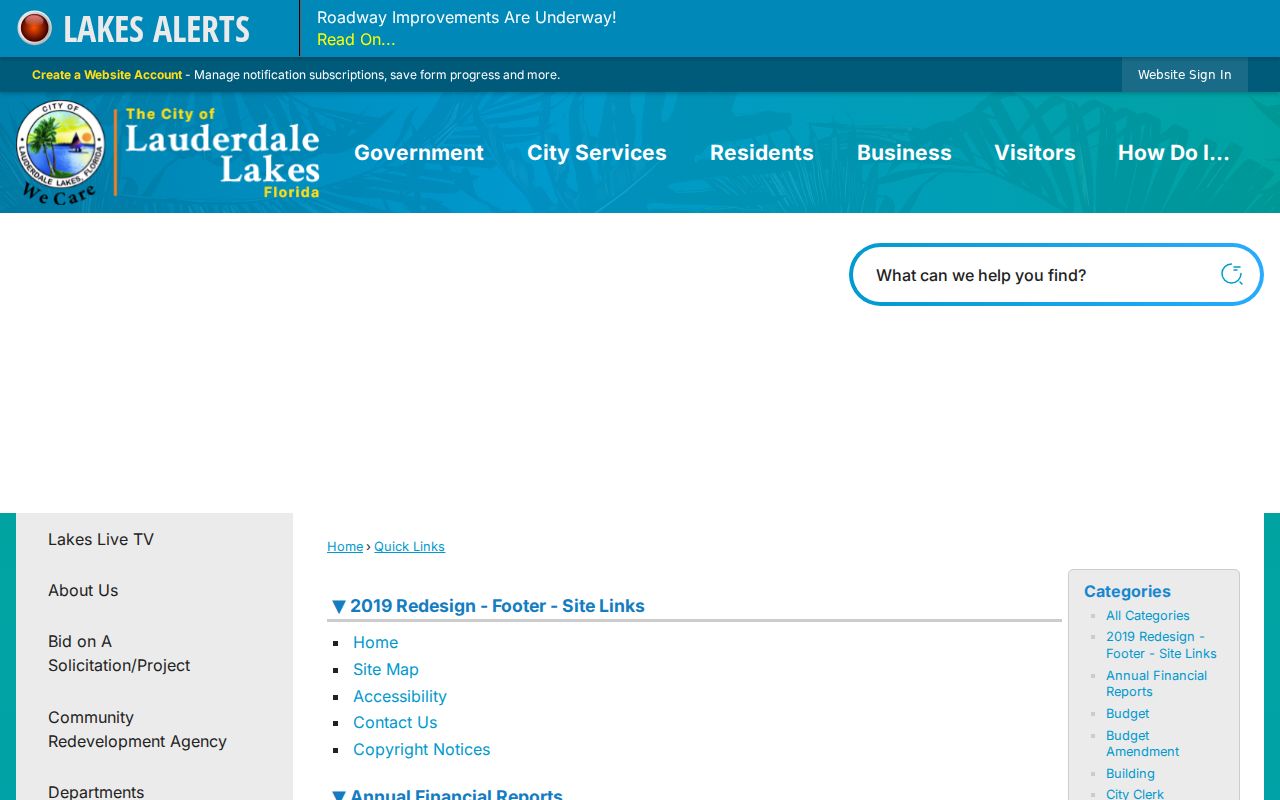Select the City Clerk category
The image size is (1280, 800).
1135,794
